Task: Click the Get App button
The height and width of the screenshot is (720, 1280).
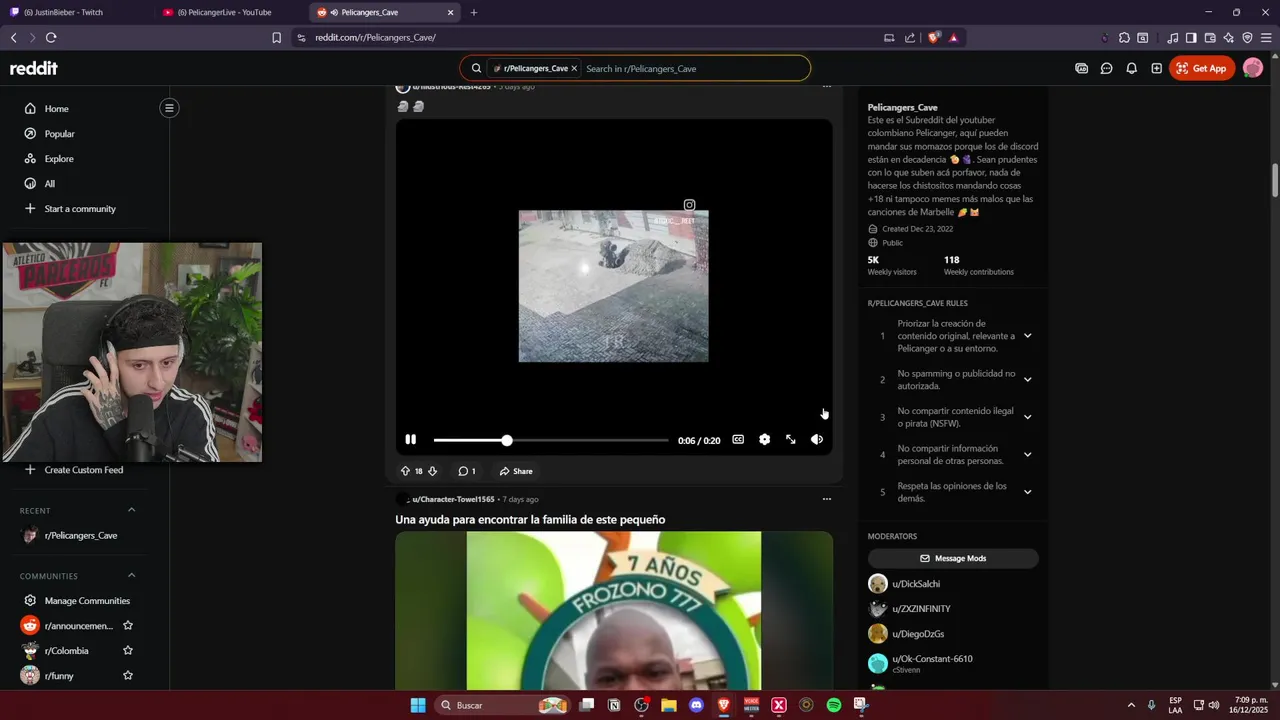Action: coord(1202,69)
